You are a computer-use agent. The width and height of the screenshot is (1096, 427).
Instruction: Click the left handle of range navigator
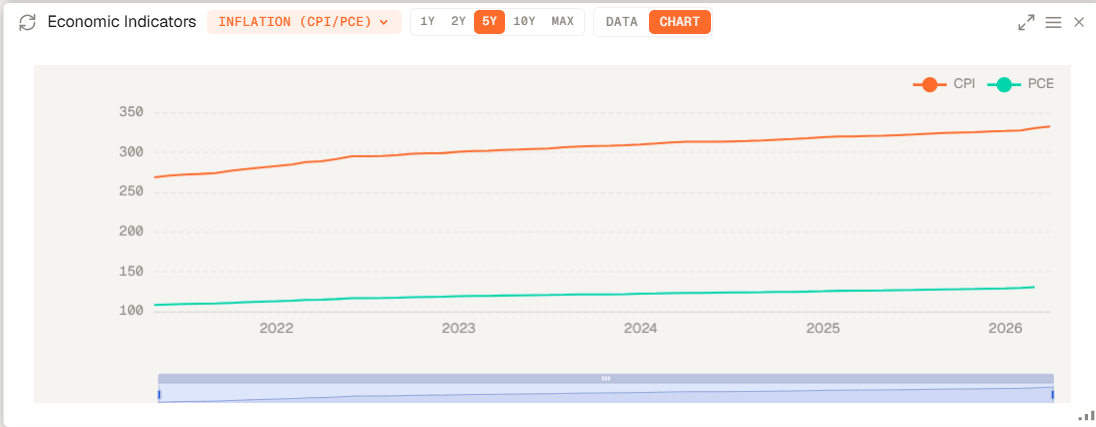159,395
